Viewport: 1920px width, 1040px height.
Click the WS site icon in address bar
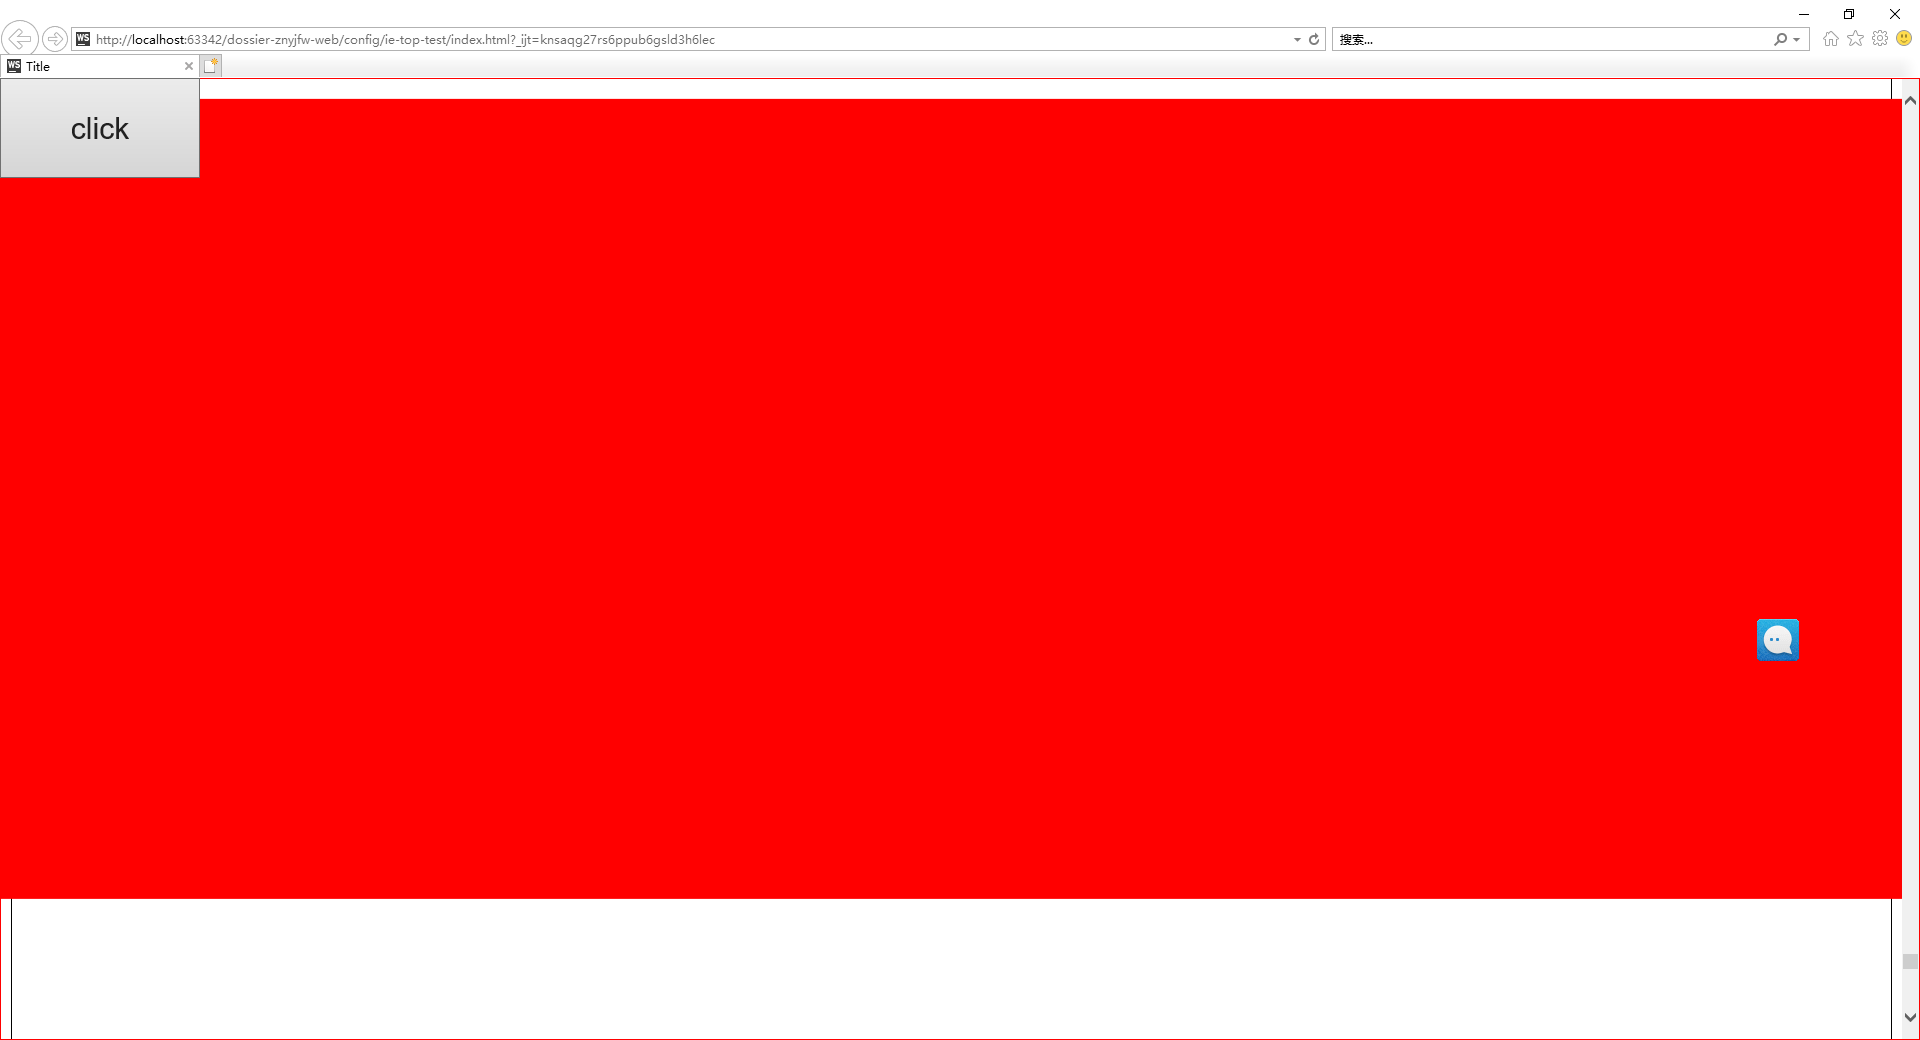[x=83, y=40]
